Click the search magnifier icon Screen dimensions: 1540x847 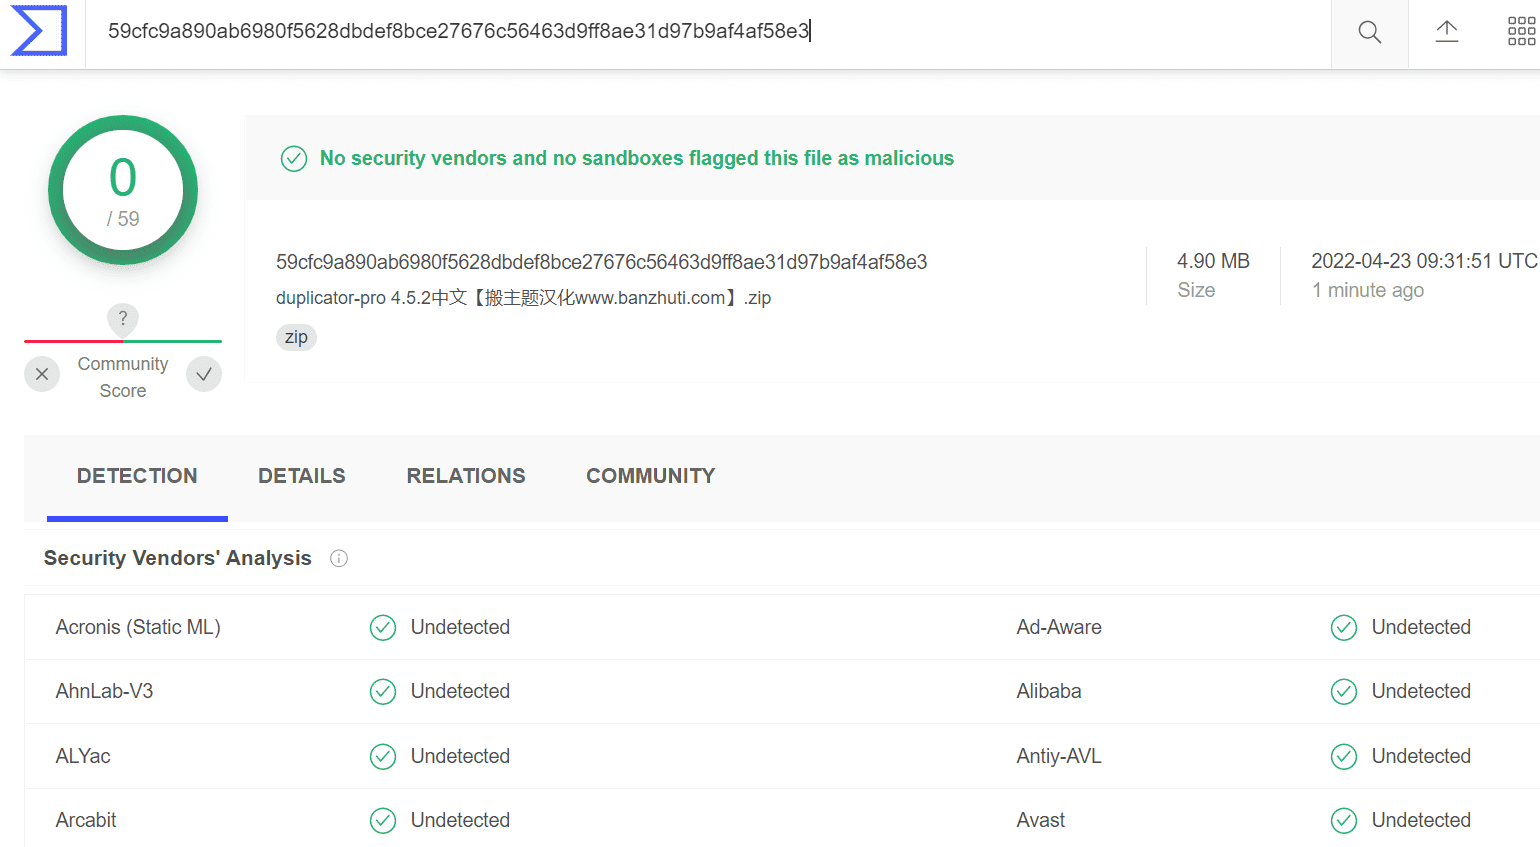point(1369,33)
